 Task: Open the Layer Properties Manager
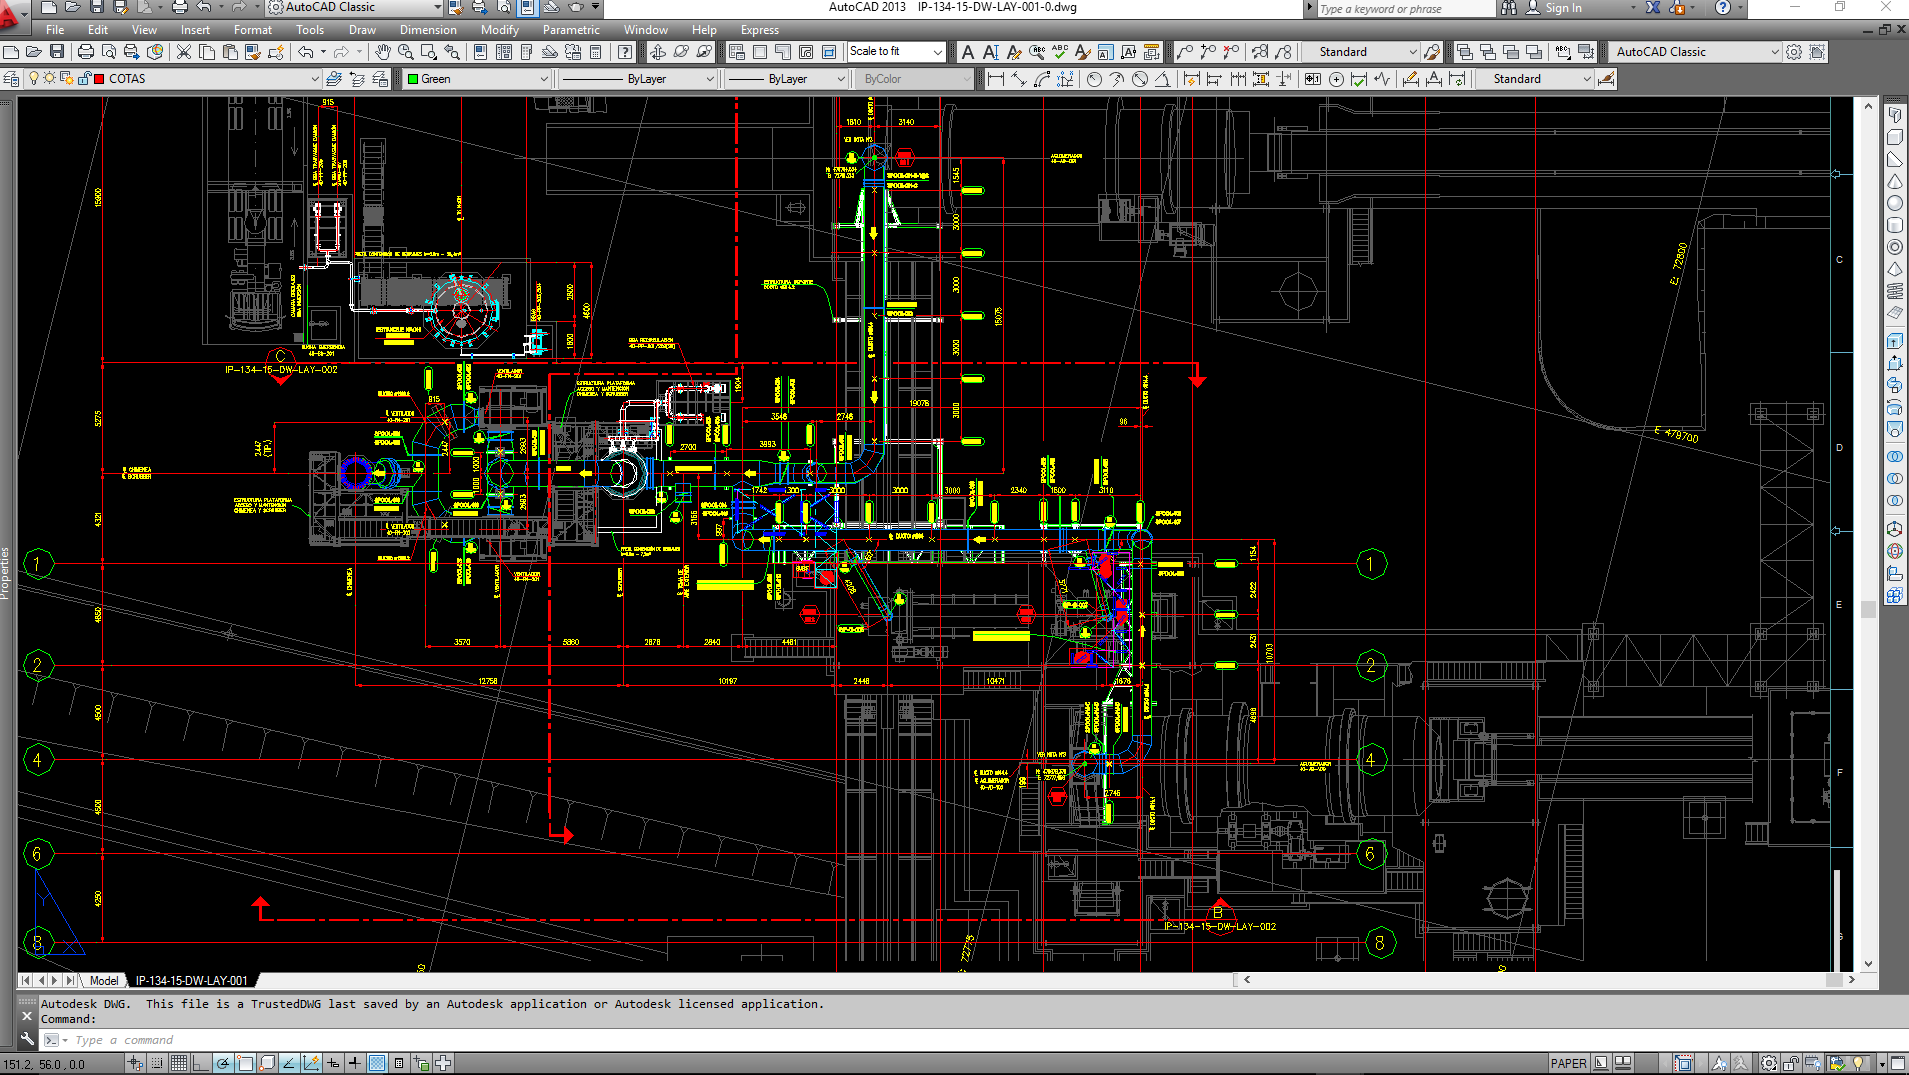point(12,79)
